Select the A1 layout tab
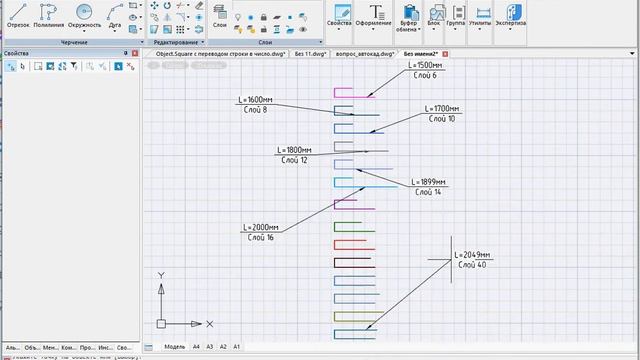This screenshot has height=360, width=640. pos(237,347)
